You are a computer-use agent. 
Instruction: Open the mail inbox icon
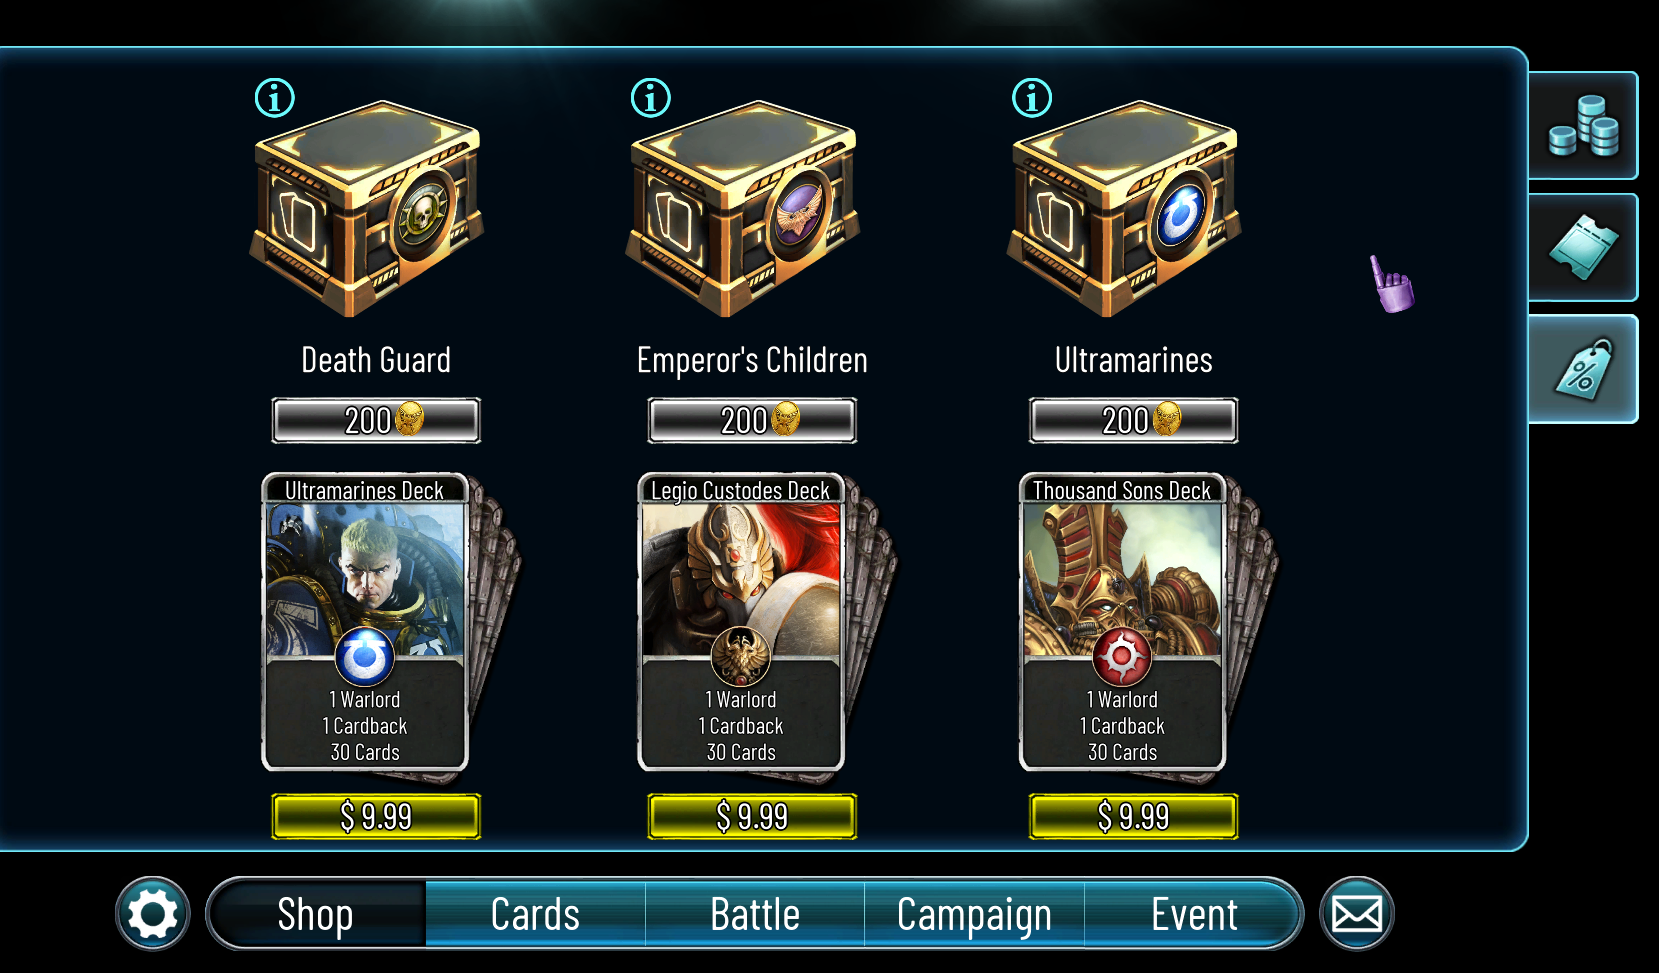tap(1357, 914)
